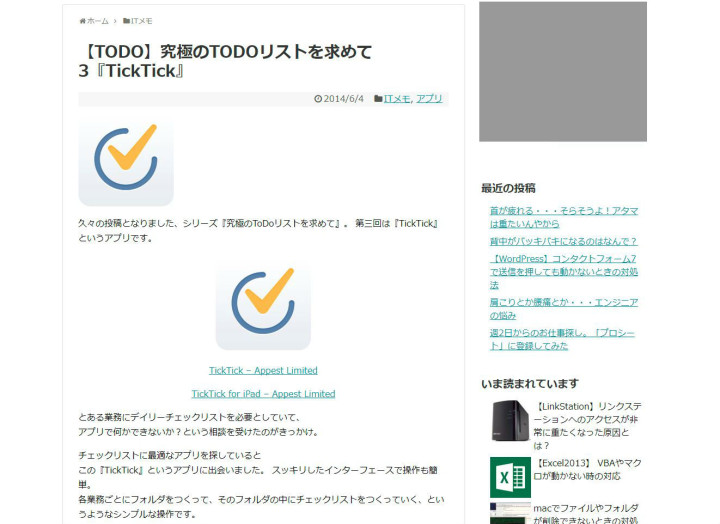This screenshot has width=720, height=524.
Task: Open TickTick for iPad – Appest Limited link
Action: 263,394
